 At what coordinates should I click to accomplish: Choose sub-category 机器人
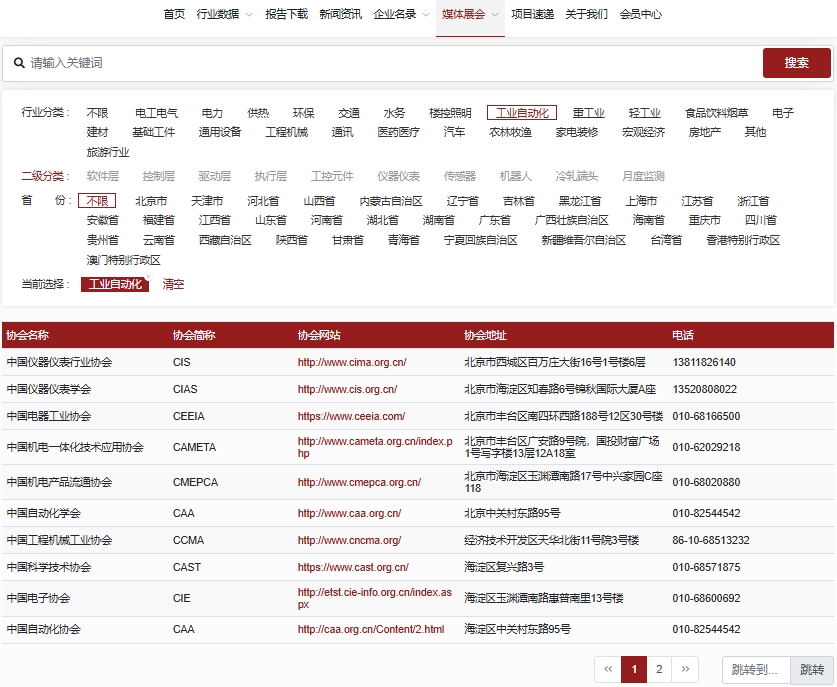click(x=515, y=176)
